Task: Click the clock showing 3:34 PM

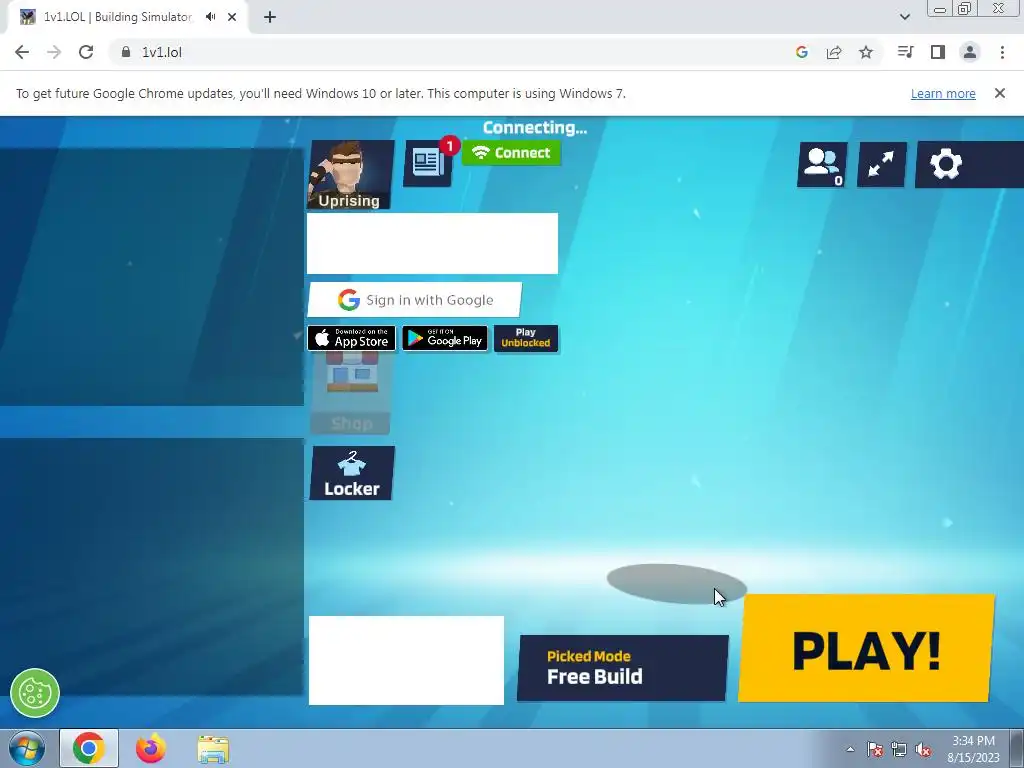Action: point(973,749)
